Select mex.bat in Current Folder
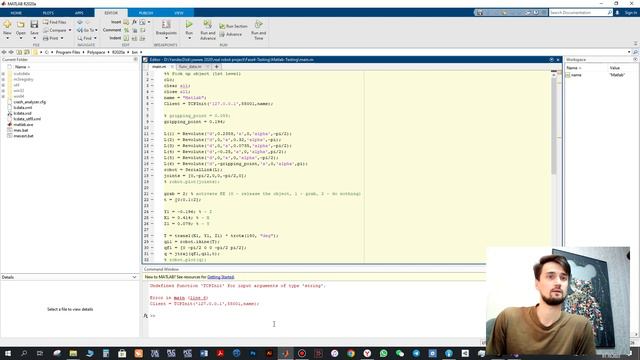Viewport: 640px width, 360px height. coord(21,130)
